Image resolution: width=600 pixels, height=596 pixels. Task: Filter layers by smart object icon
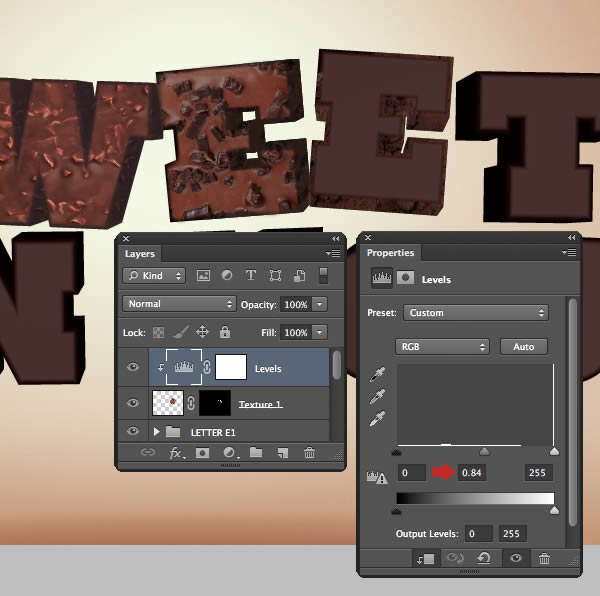point(299,275)
